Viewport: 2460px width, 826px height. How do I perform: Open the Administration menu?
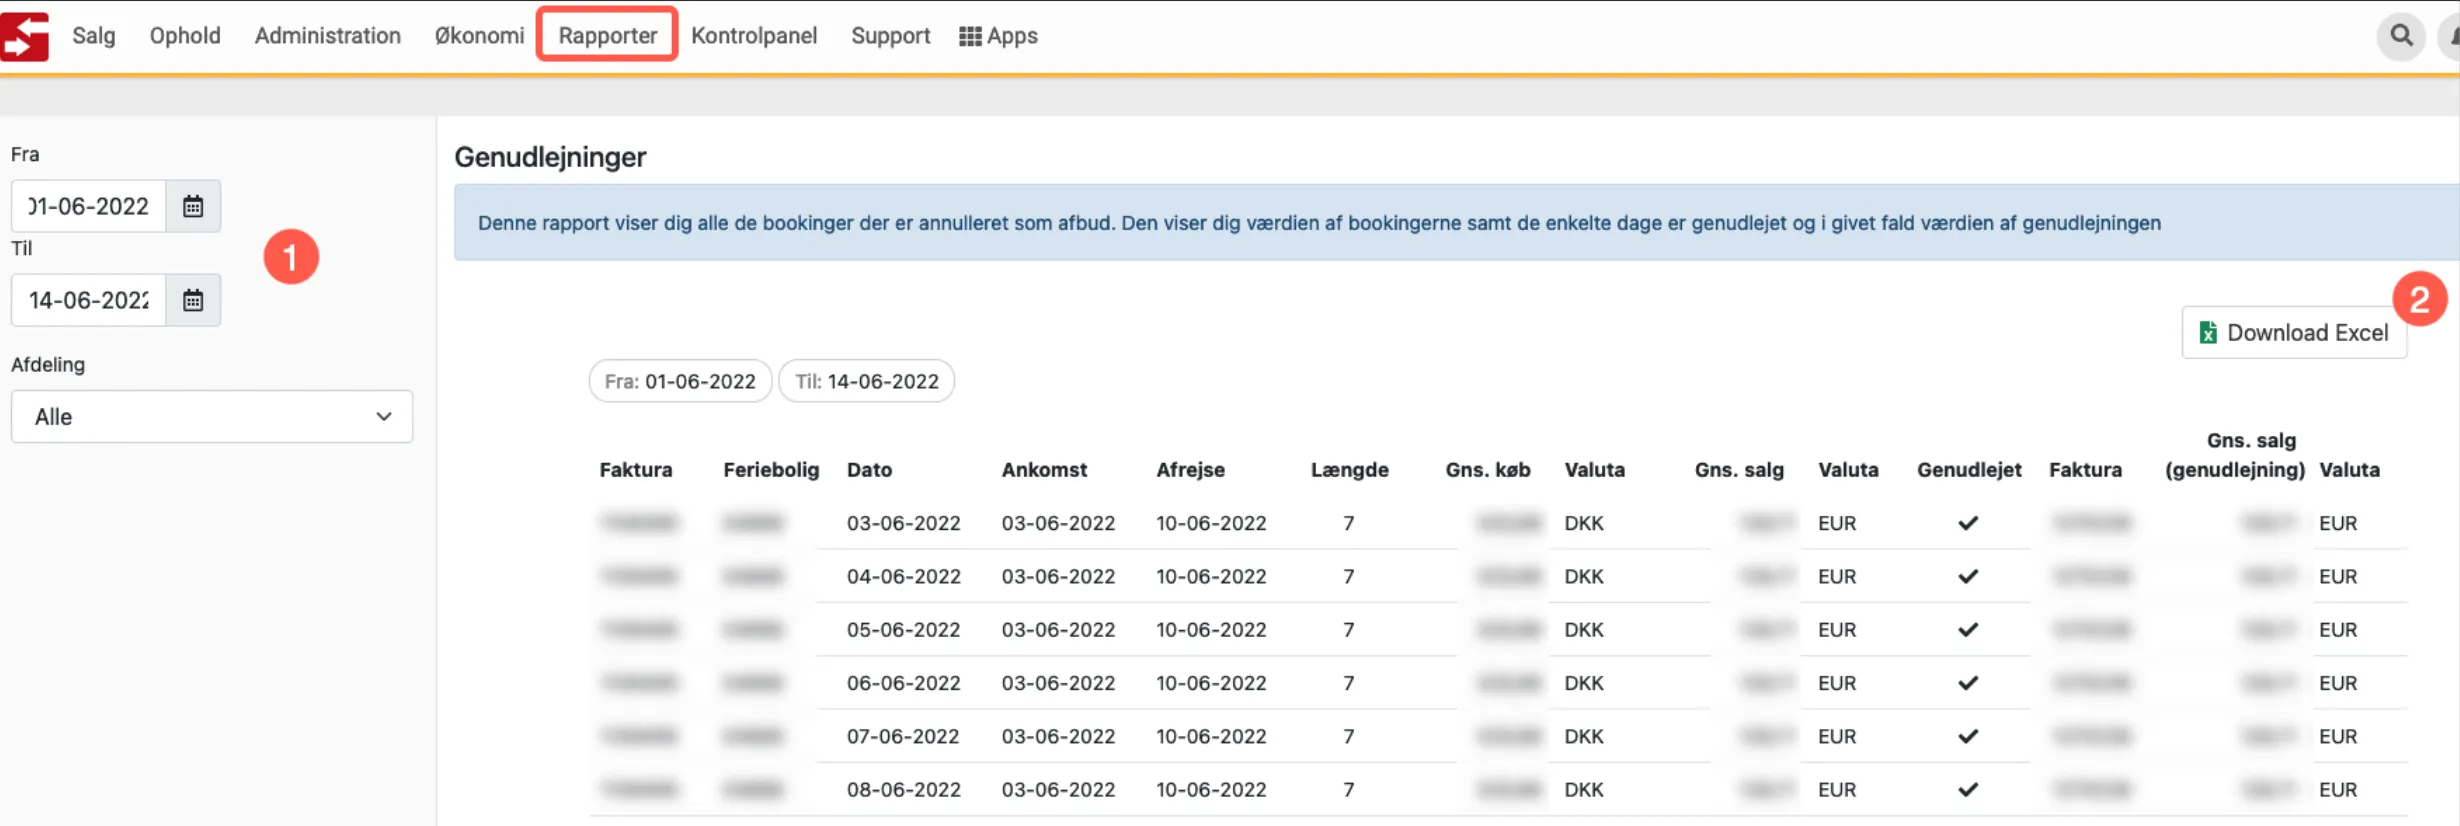coord(328,36)
